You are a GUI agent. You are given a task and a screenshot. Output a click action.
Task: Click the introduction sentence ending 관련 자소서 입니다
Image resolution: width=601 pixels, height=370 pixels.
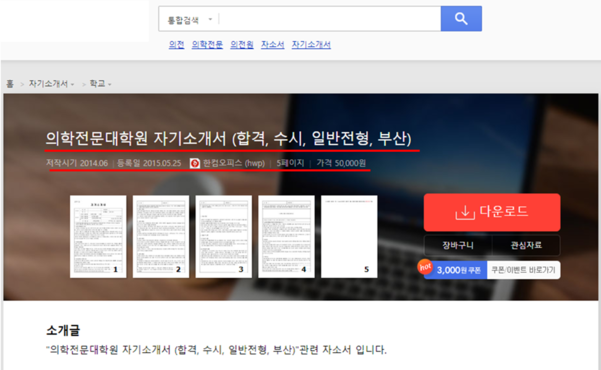(x=217, y=350)
